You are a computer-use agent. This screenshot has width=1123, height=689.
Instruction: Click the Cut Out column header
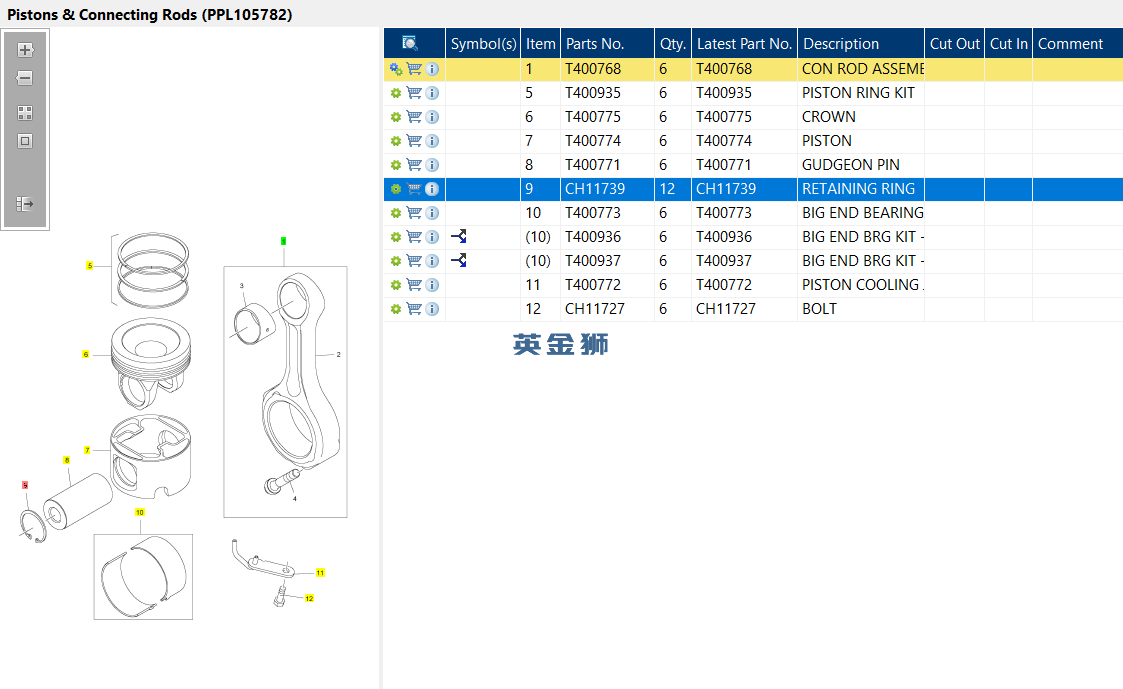[x=955, y=44]
